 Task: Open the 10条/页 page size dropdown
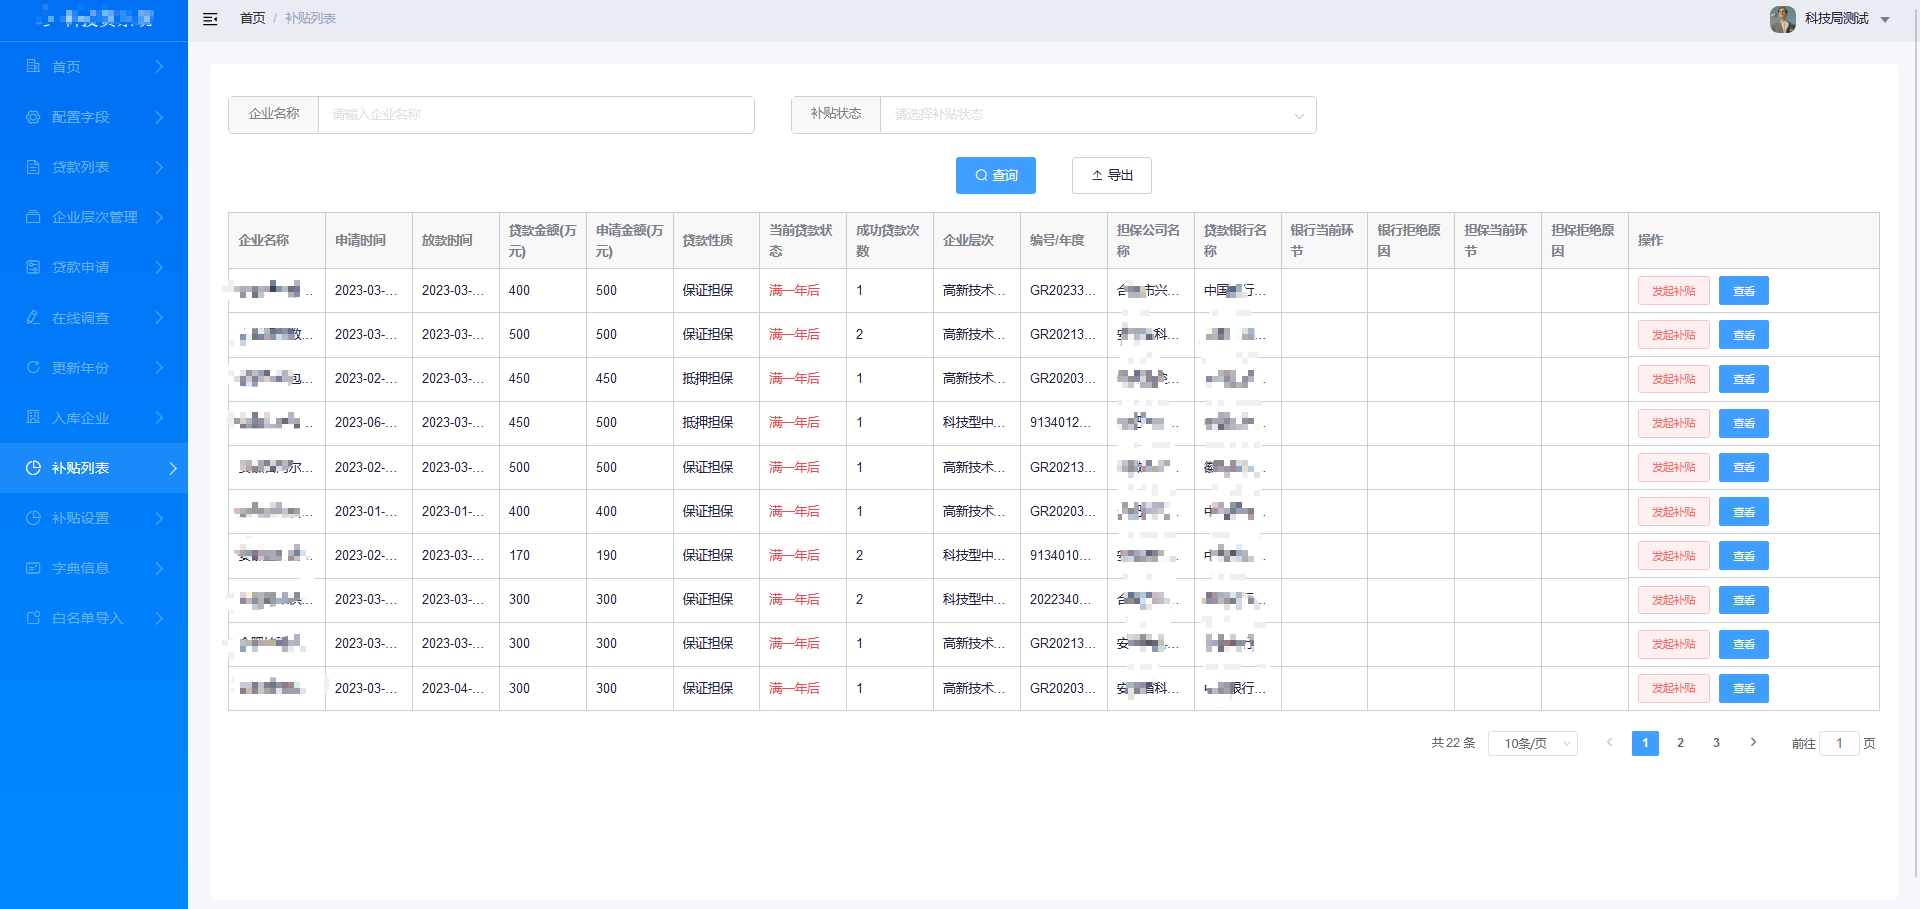pos(1533,743)
